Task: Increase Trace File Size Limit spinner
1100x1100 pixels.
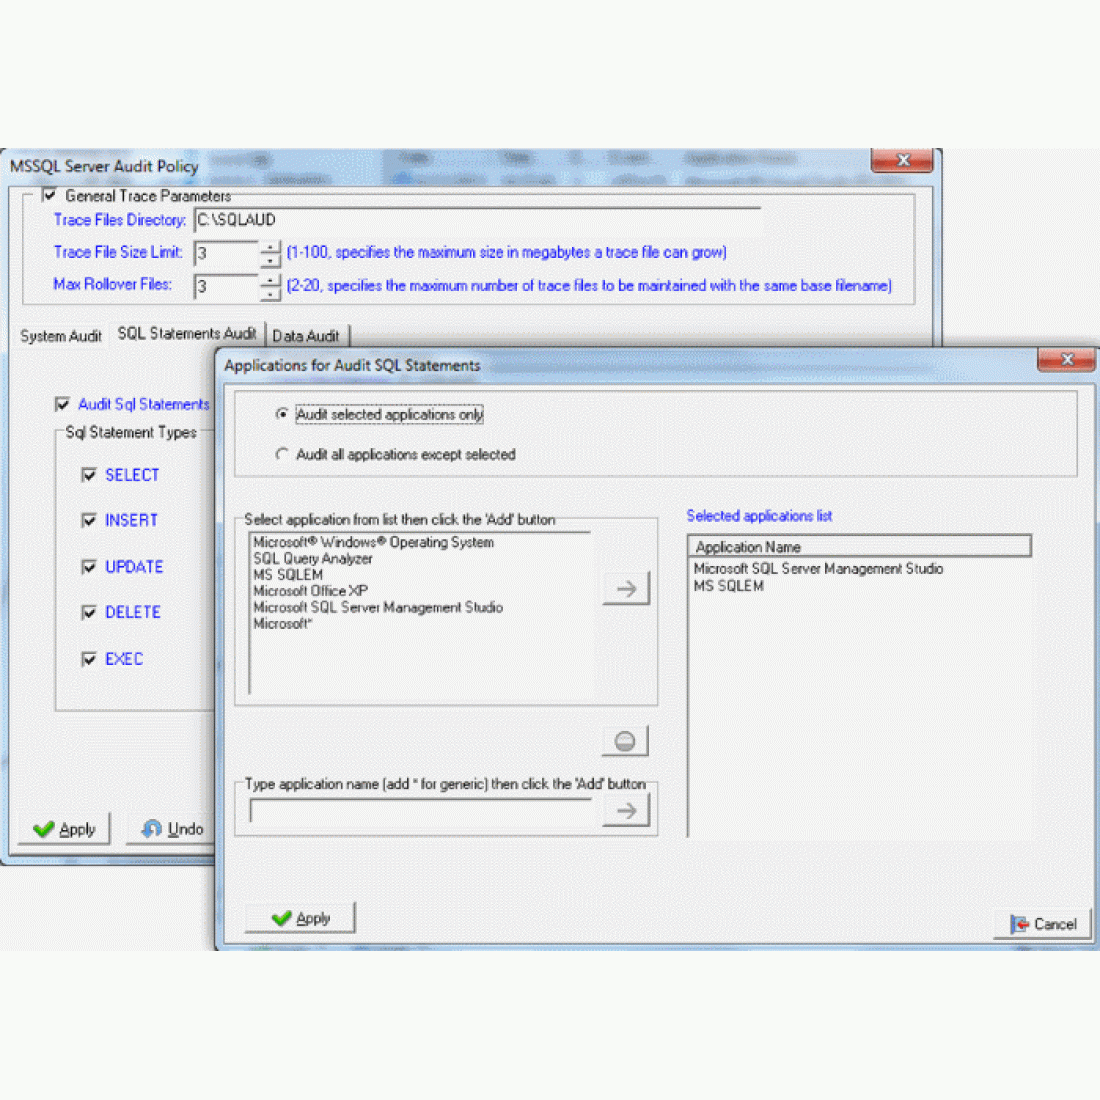Action: tap(270, 246)
